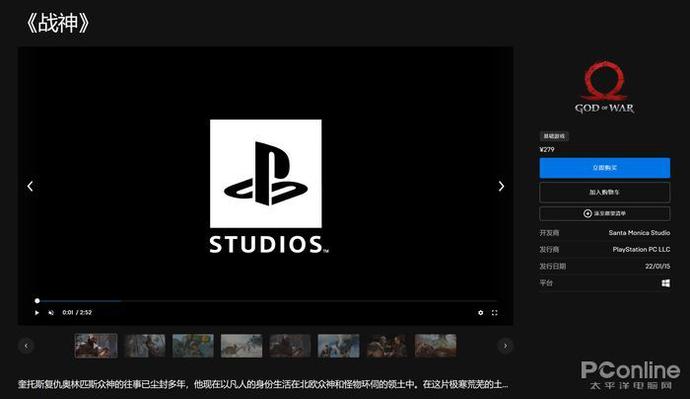Open PlayStation PC LLC publisher link
The image size is (690, 399).
(641, 249)
